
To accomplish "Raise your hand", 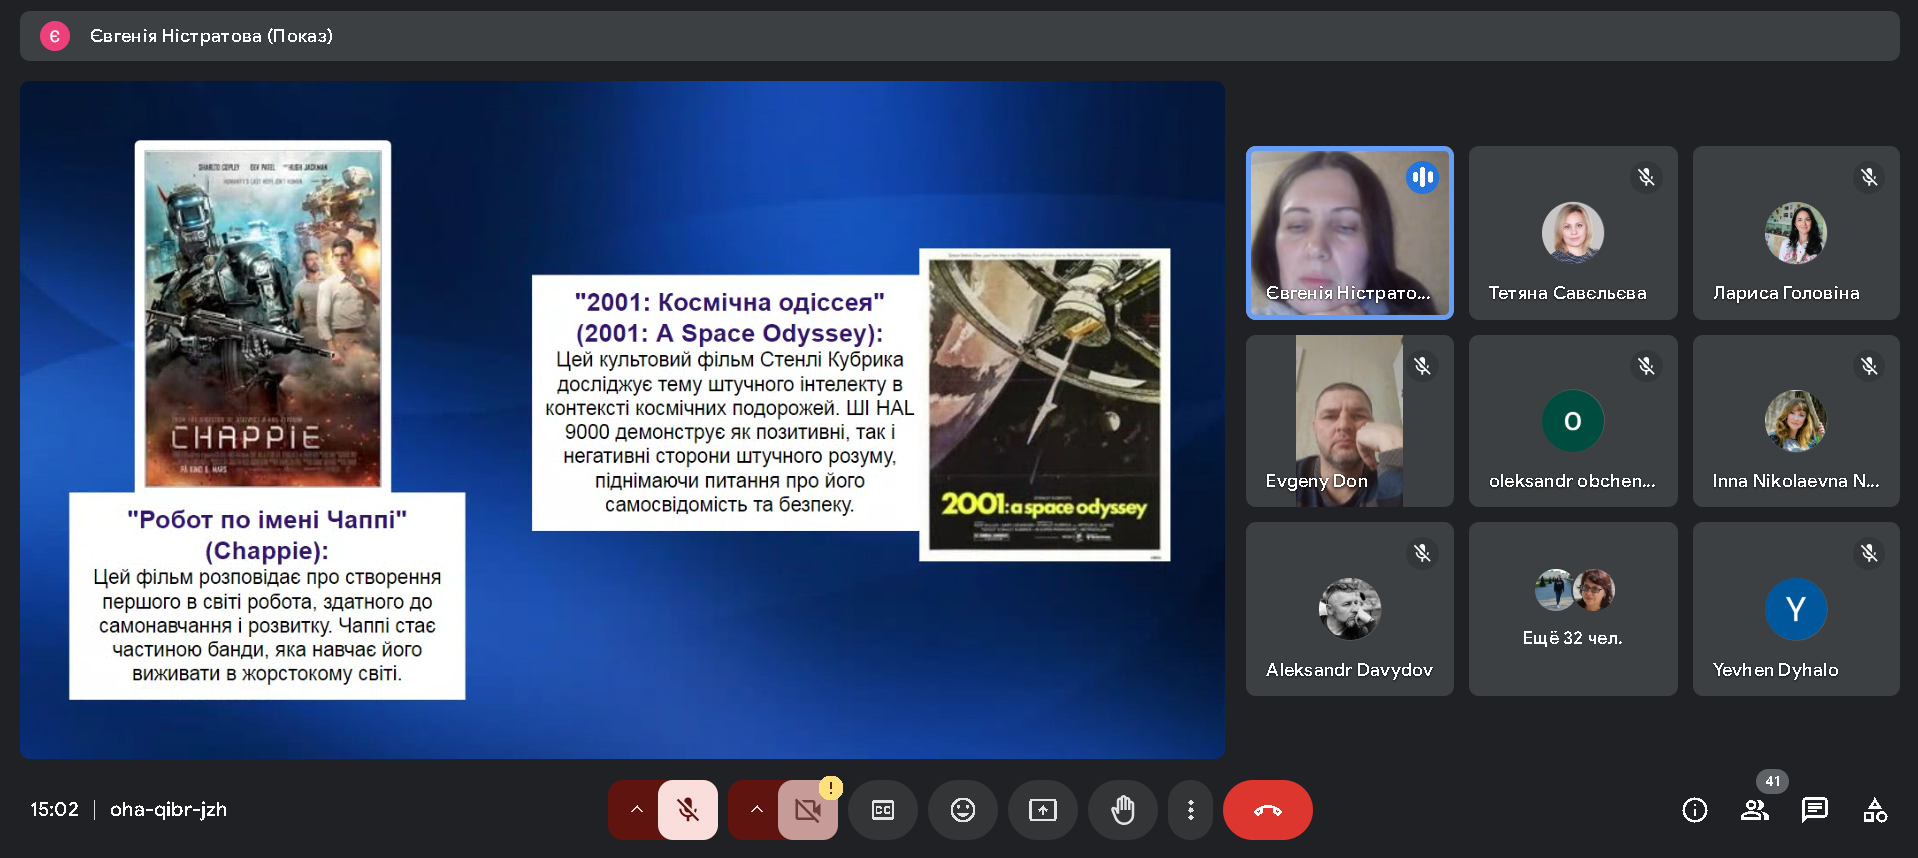I will coord(1123,810).
